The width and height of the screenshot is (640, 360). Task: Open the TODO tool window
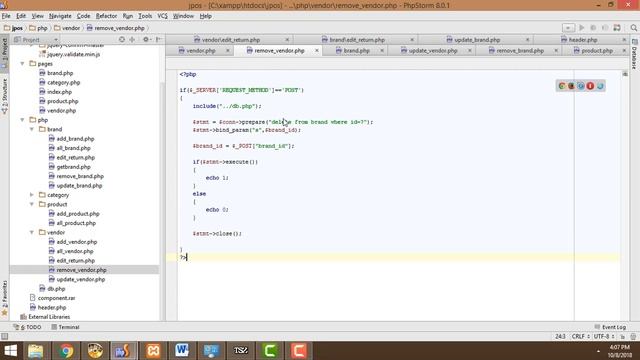(x=28, y=327)
